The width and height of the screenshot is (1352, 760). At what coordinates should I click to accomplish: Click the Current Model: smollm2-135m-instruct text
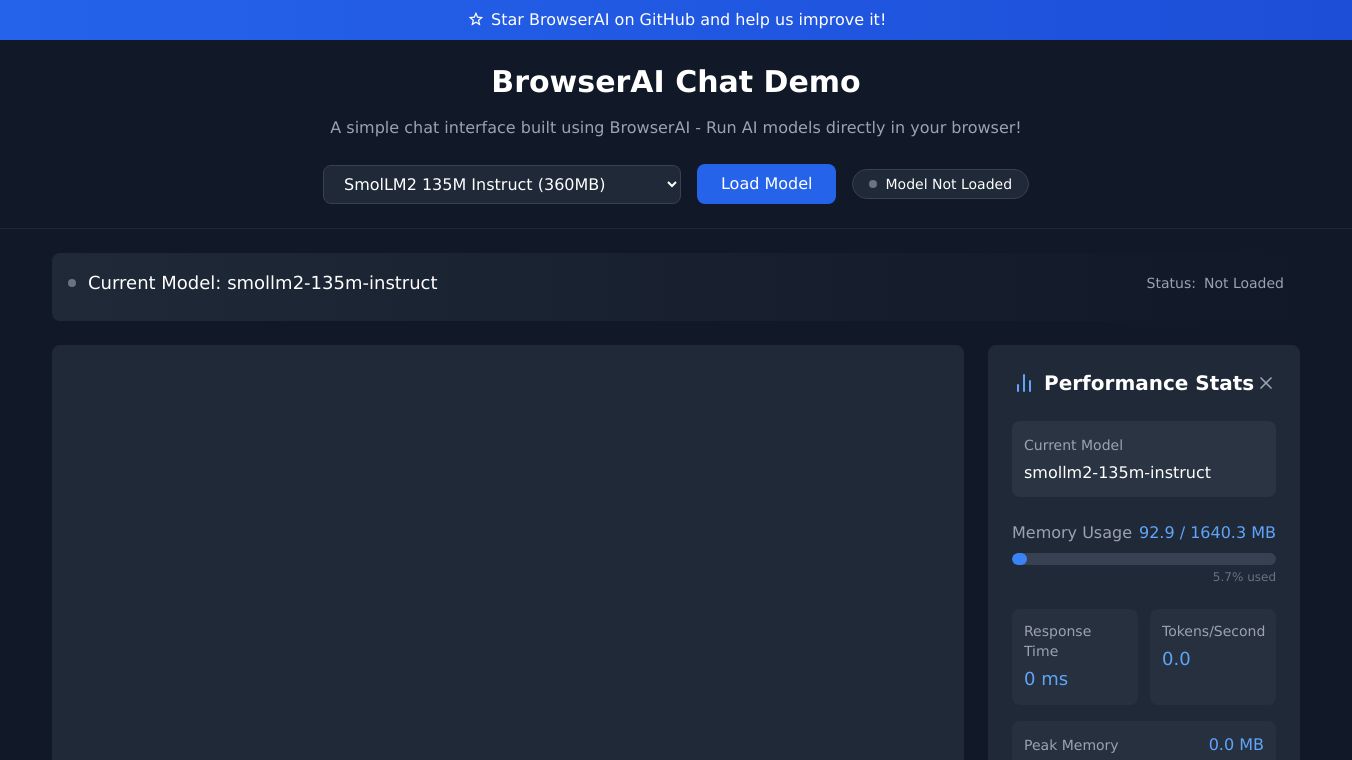click(x=263, y=283)
